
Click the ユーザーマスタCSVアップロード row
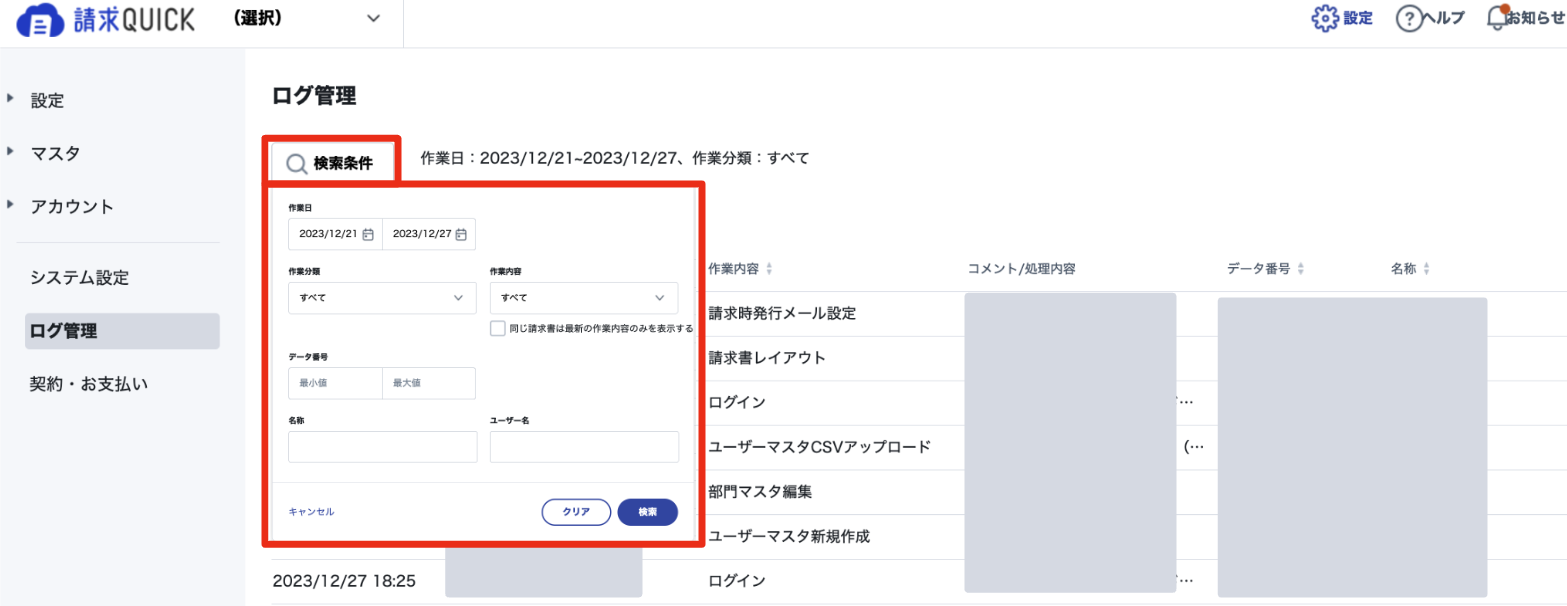pyautogui.click(x=819, y=446)
